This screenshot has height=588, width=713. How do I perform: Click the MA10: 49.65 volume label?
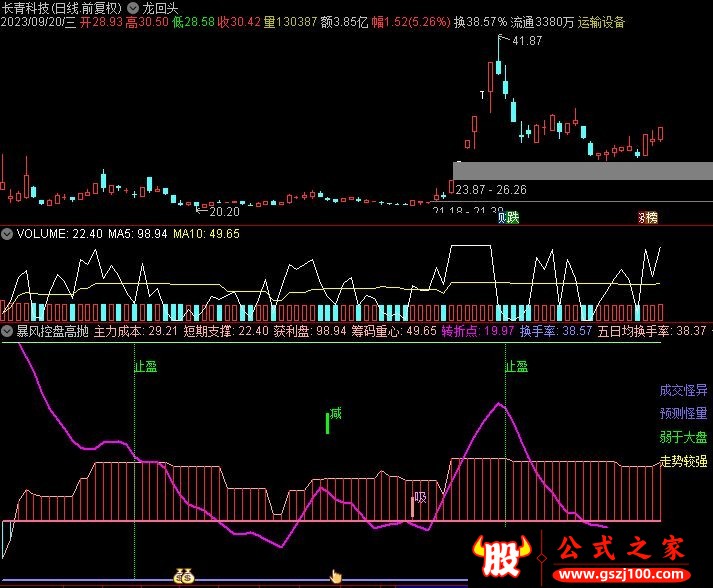206,234
